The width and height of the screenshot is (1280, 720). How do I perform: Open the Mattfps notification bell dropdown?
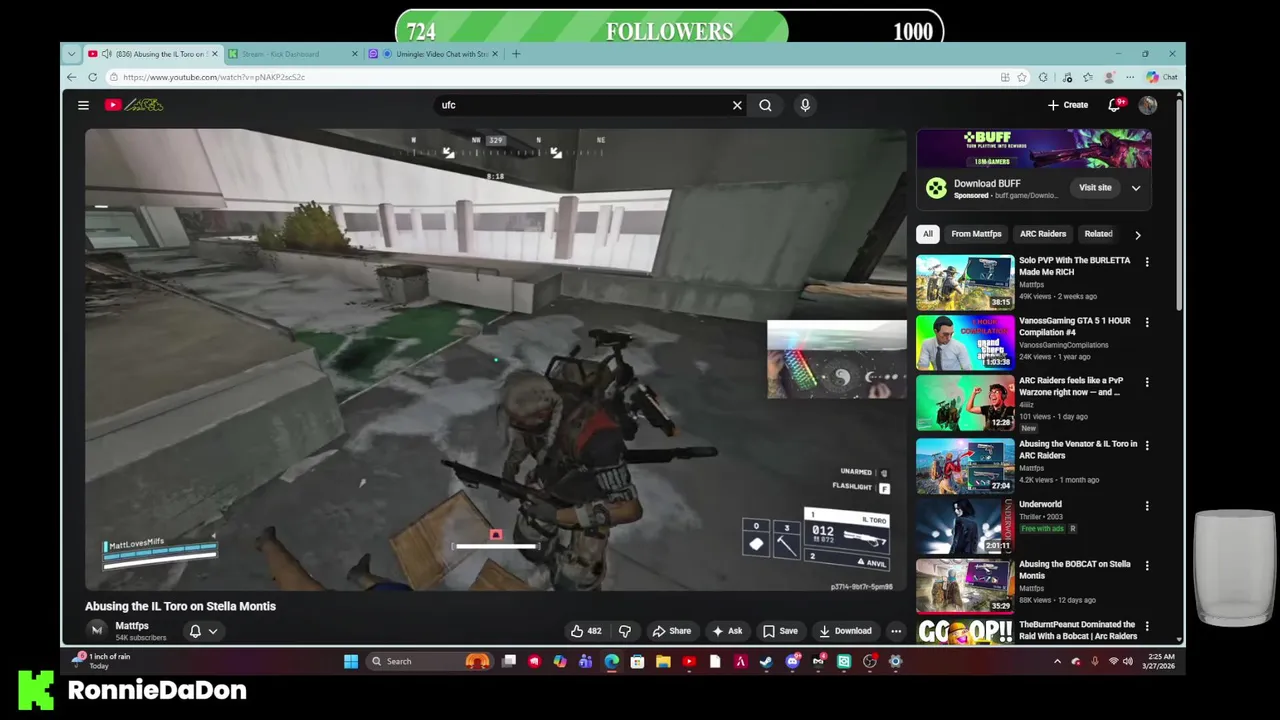(x=203, y=631)
